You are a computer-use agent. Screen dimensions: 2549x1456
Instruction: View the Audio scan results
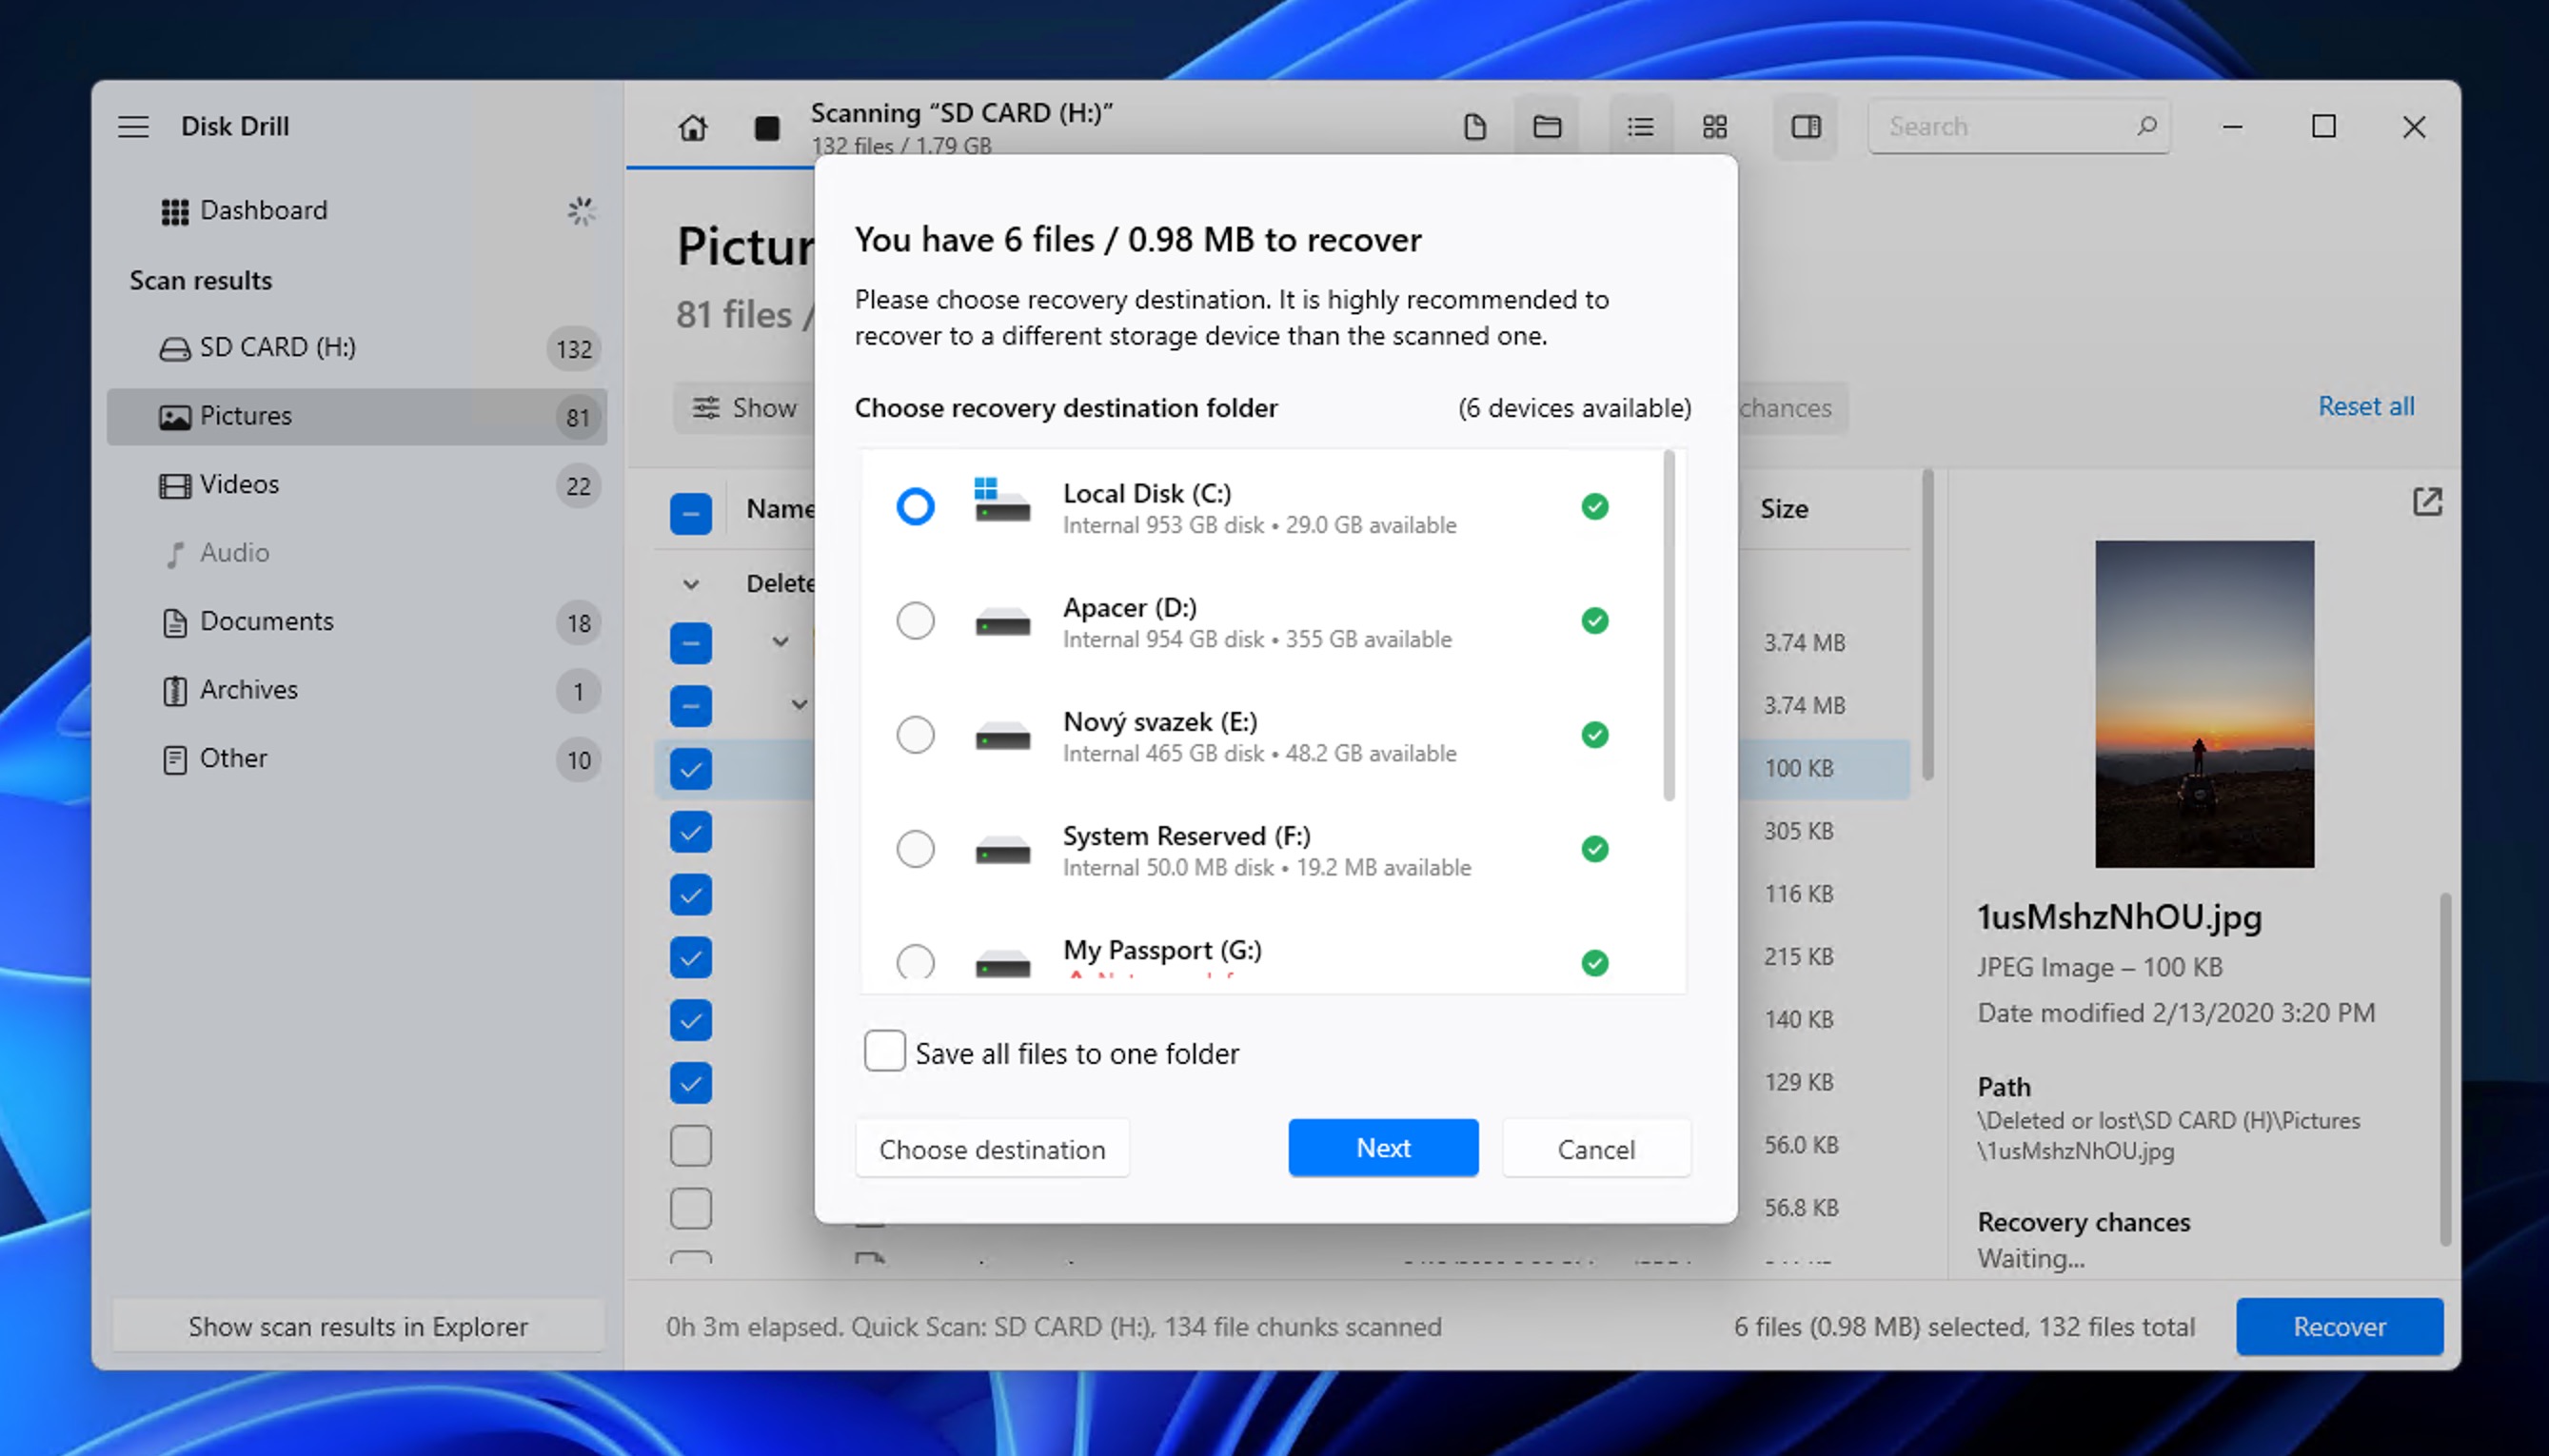(234, 552)
